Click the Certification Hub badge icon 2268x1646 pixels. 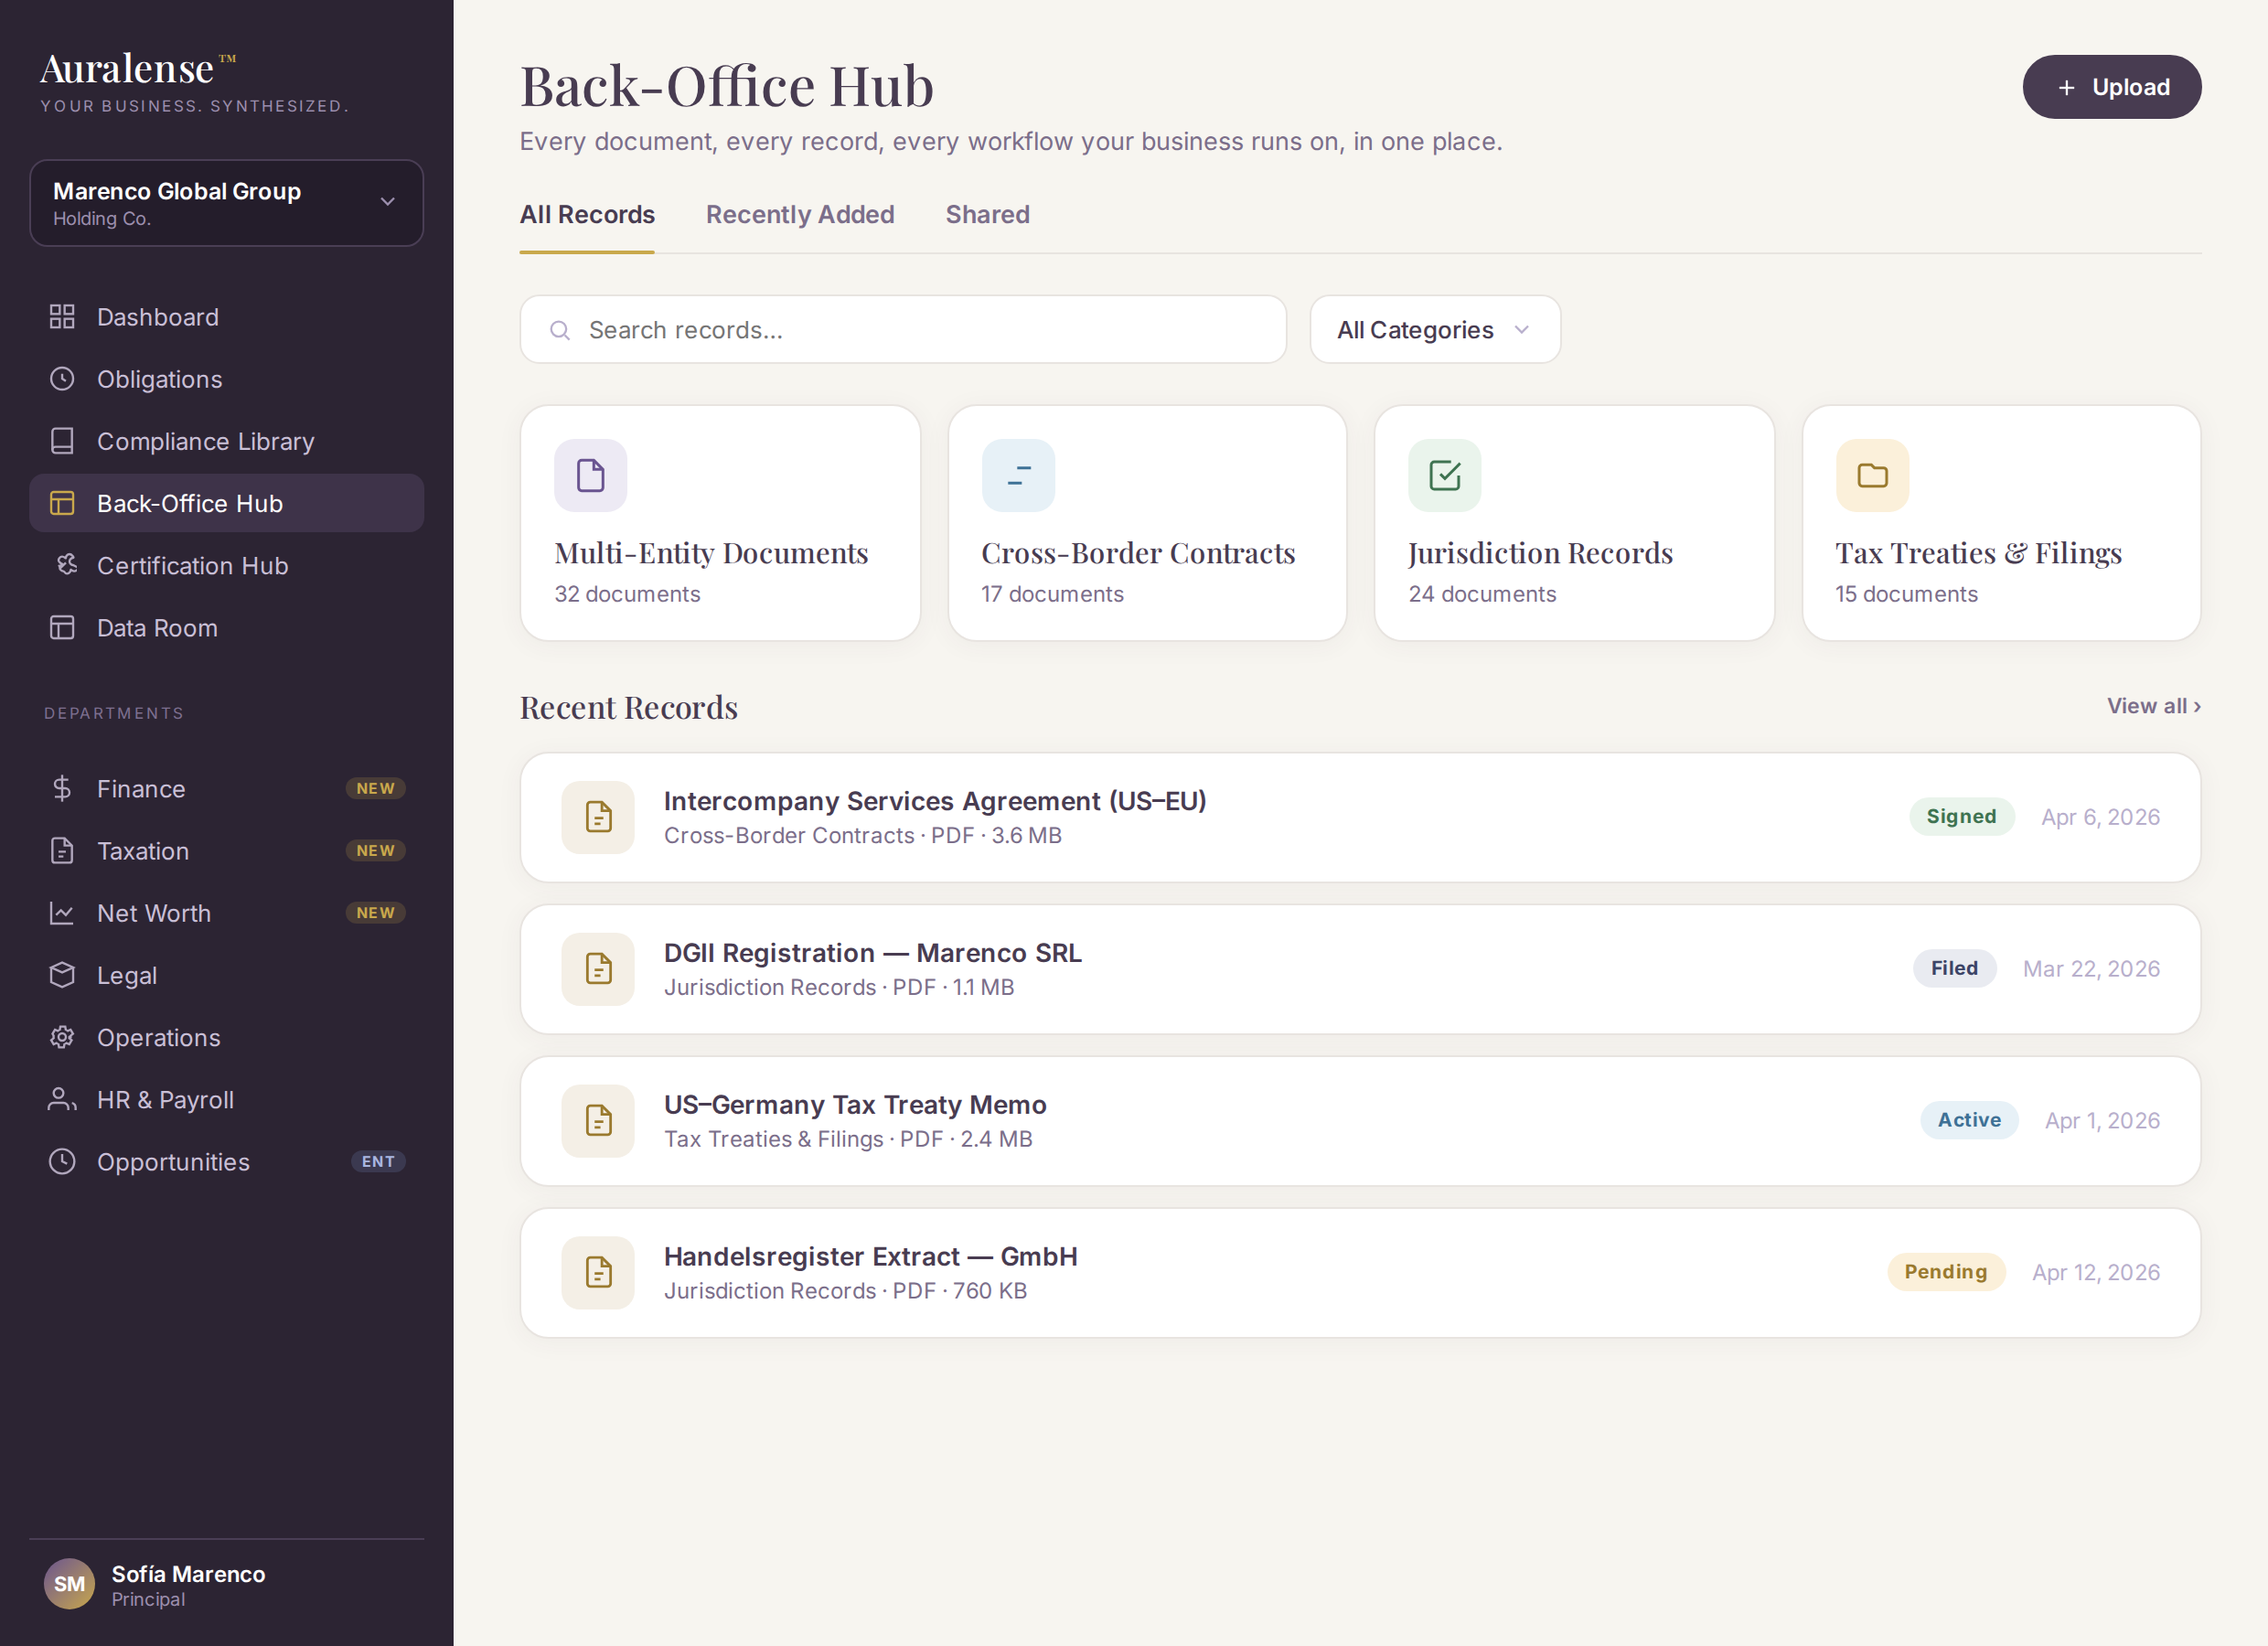pyautogui.click(x=66, y=565)
